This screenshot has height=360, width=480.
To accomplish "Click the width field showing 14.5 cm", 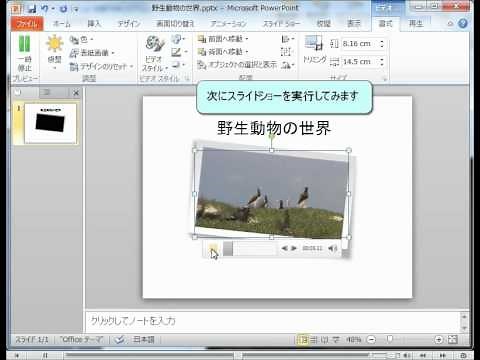I will tap(360, 62).
